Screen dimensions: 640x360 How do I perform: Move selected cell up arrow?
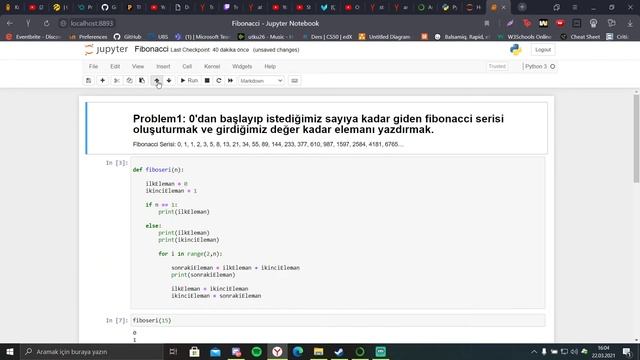point(156,81)
